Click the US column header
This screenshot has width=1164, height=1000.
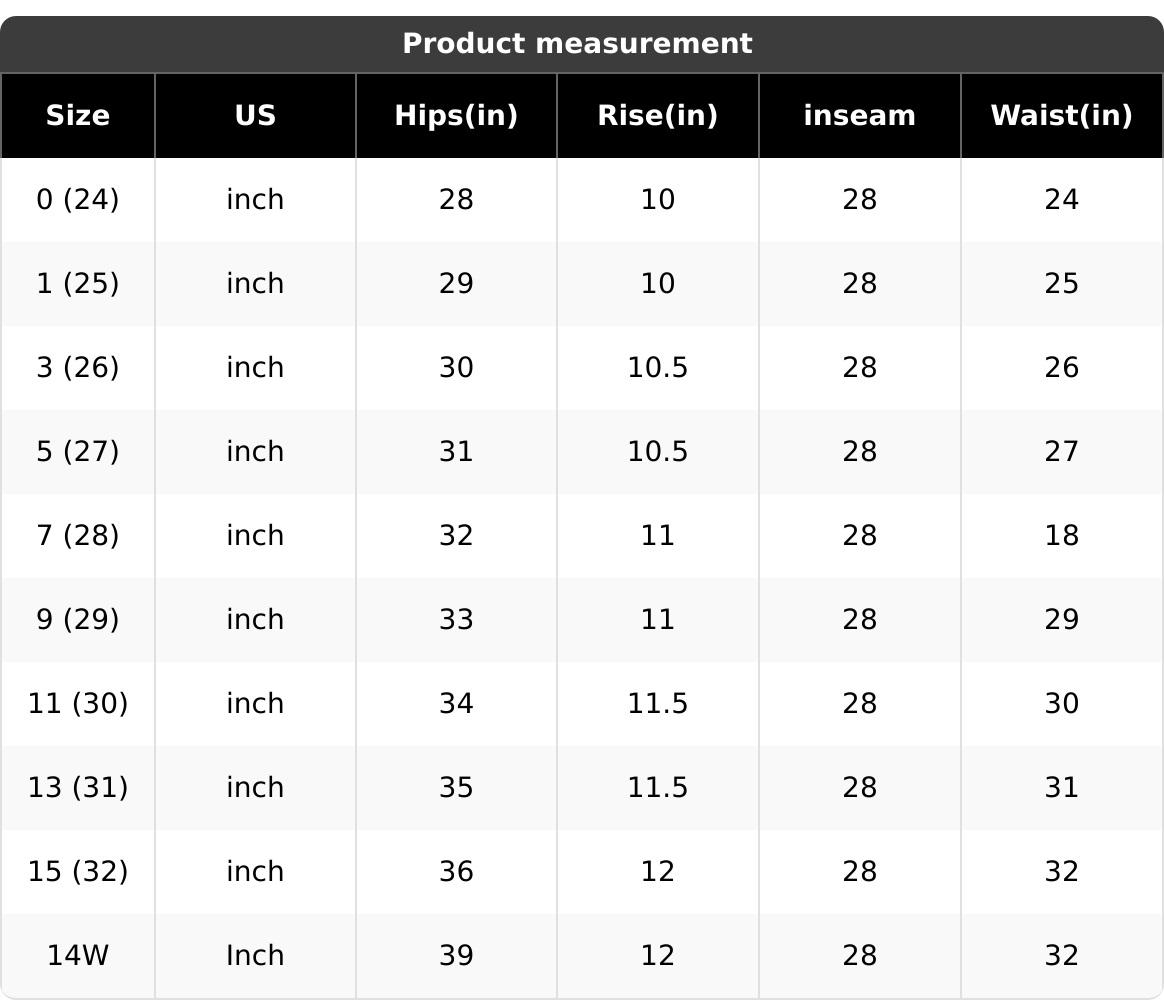click(x=255, y=116)
